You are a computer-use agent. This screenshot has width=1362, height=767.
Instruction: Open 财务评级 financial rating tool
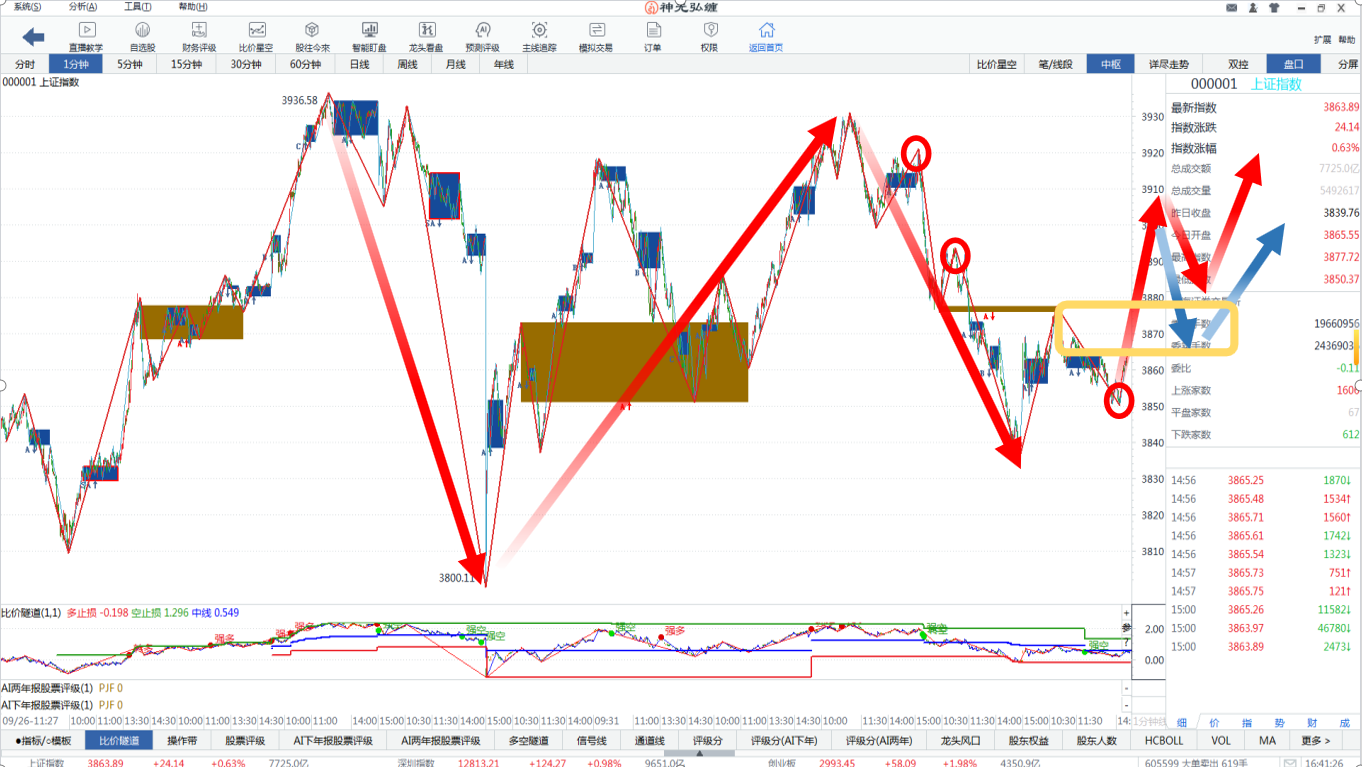[x=199, y=36]
